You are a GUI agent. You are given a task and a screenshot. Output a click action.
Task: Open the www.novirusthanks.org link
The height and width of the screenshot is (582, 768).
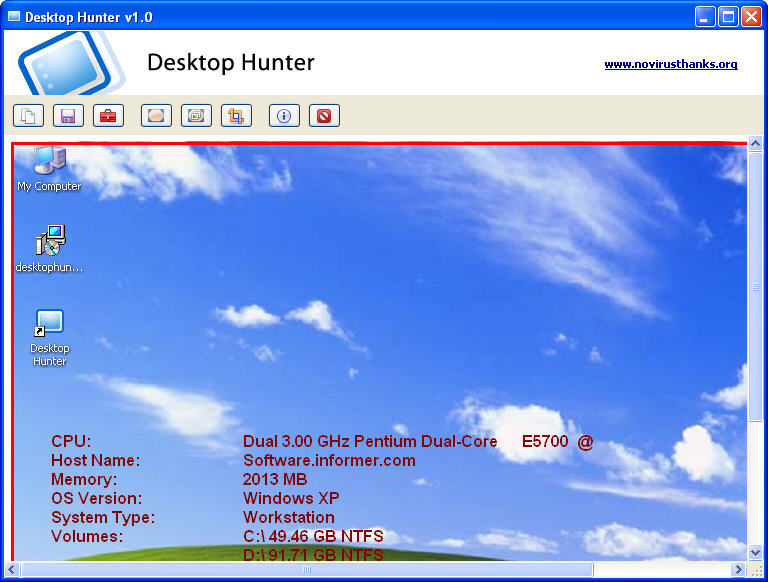pyautogui.click(x=671, y=64)
